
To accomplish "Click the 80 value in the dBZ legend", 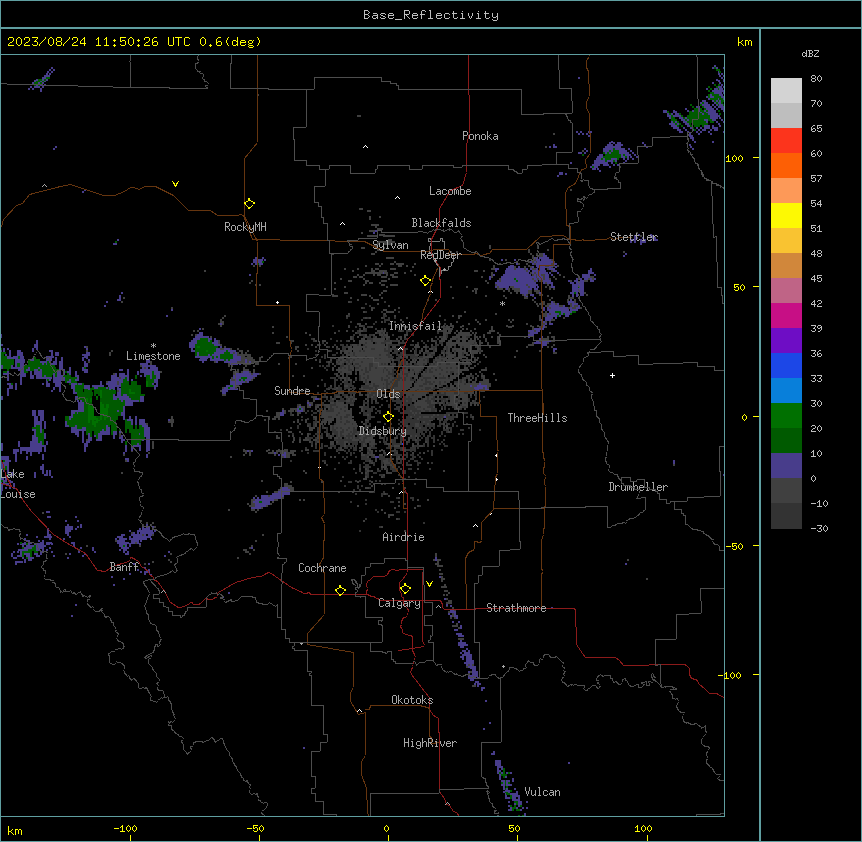I will point(816,79).
